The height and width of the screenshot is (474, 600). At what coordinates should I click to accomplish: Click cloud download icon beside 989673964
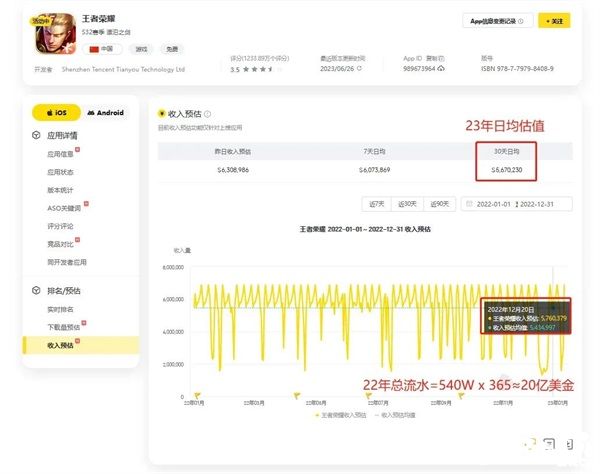click(x=441, y=68)
